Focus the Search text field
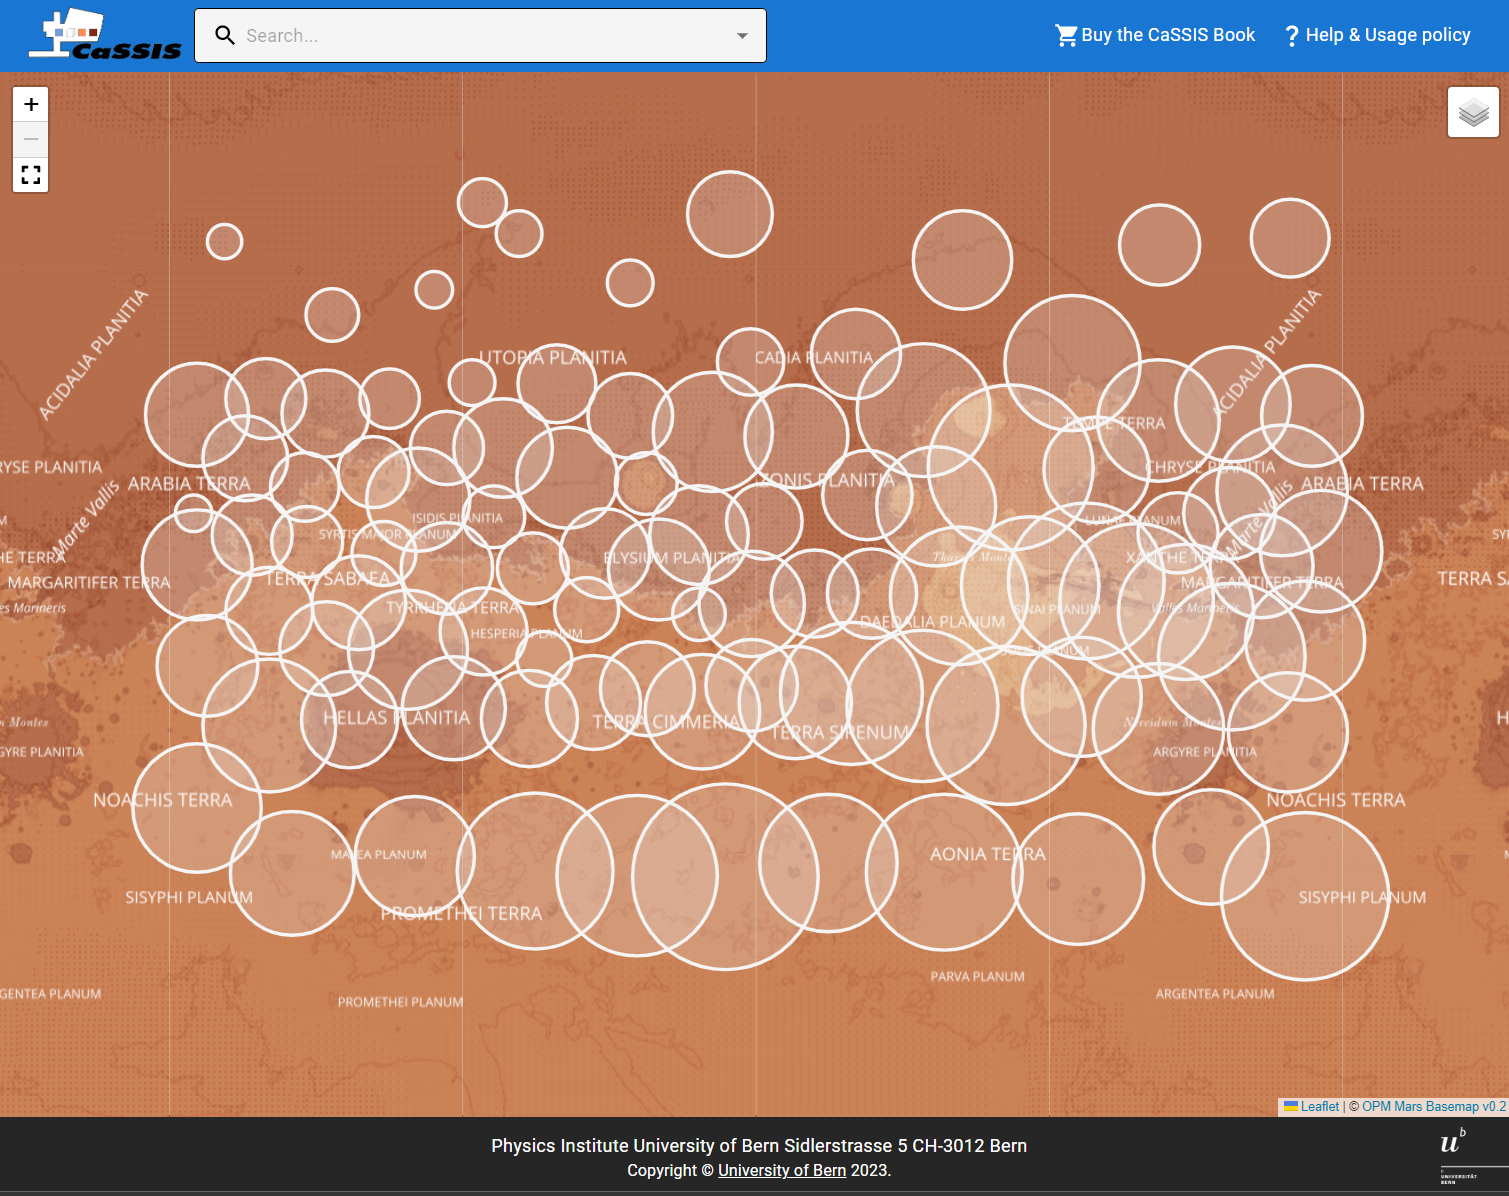 [x=480, y=36]
